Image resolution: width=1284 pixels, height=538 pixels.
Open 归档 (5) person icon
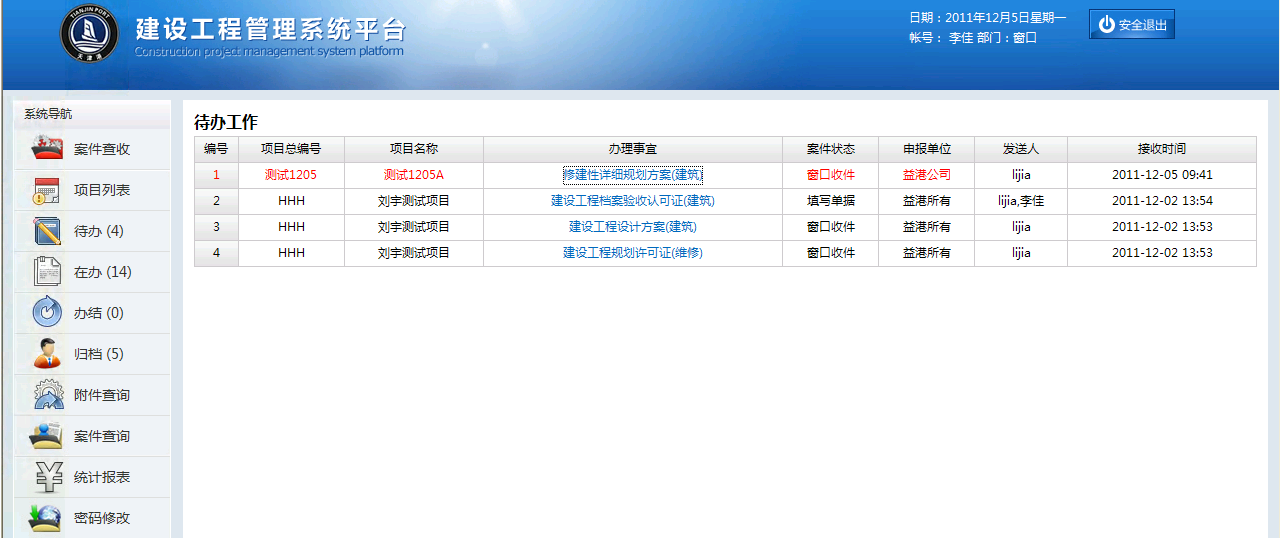(47, 354)
